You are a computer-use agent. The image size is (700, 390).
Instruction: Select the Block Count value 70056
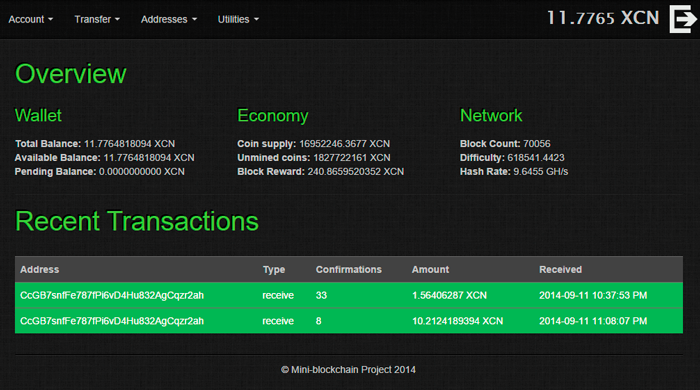537,144
